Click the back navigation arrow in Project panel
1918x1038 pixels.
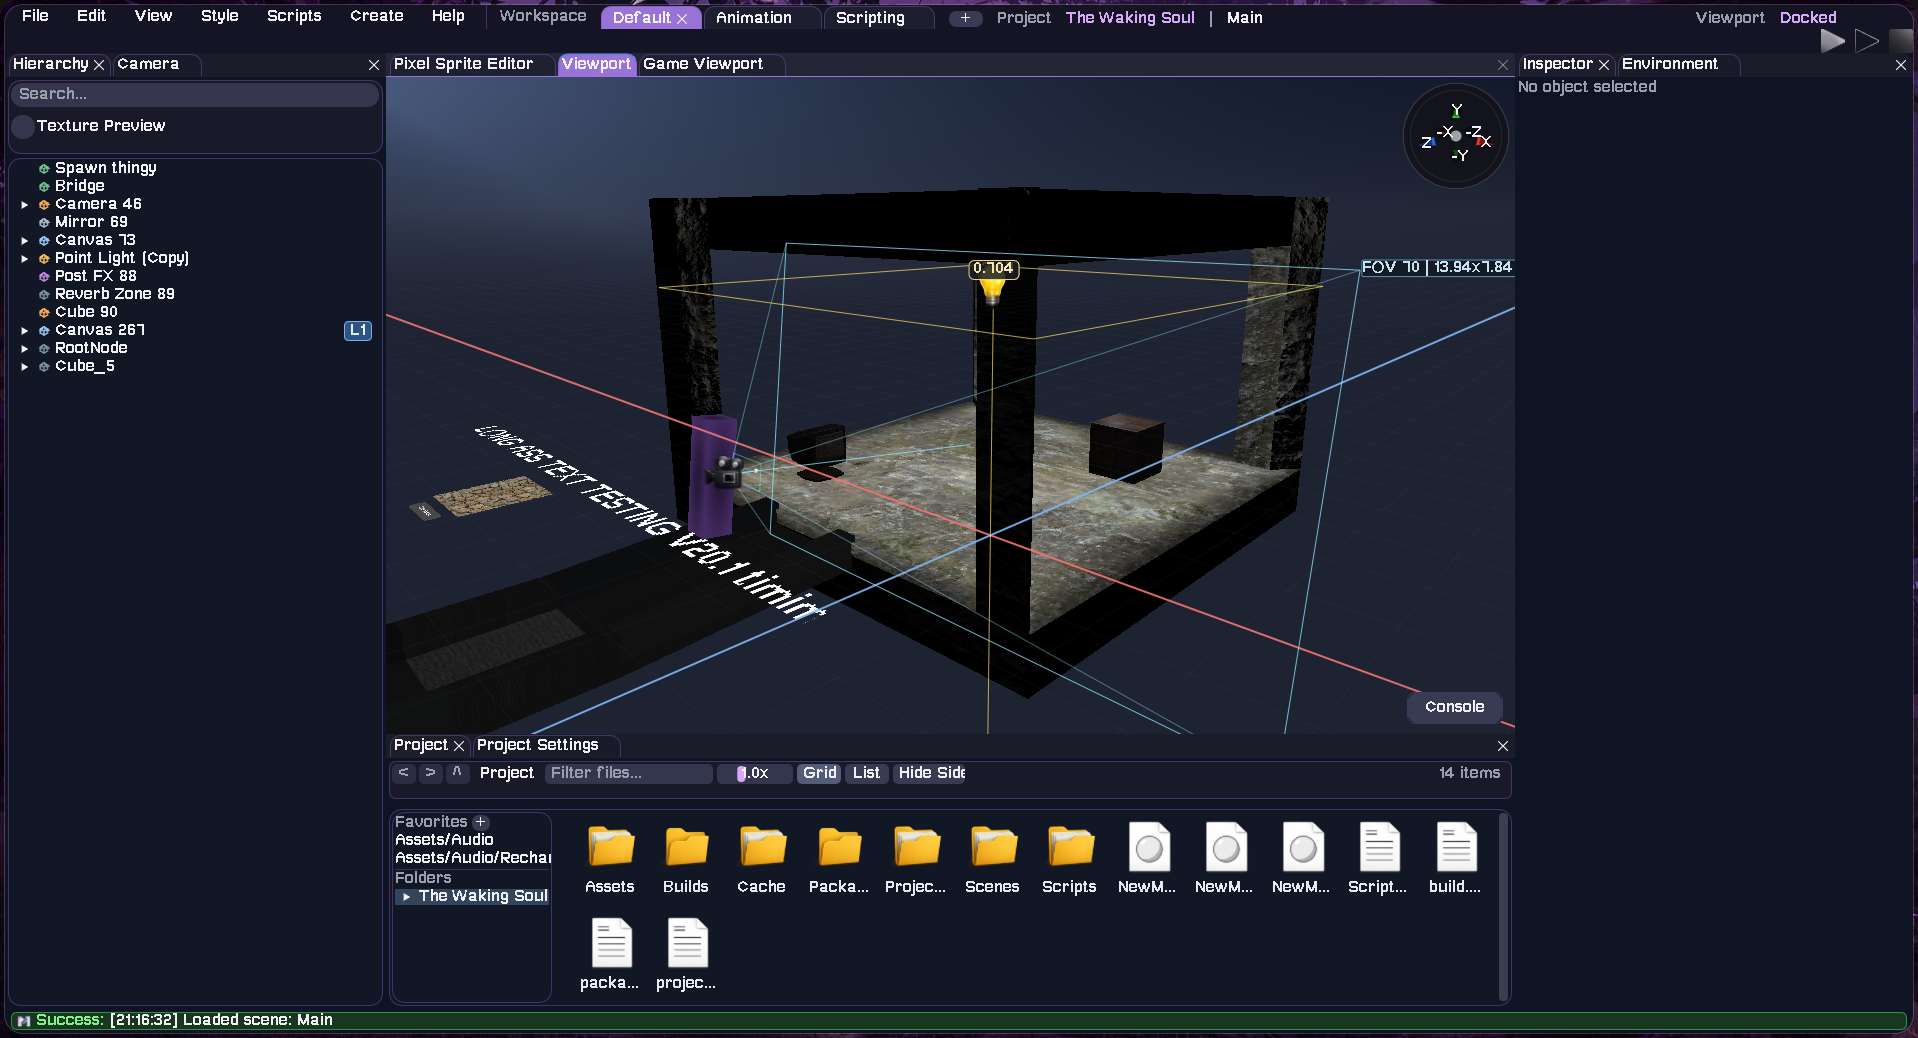click(x=404, y=773)
